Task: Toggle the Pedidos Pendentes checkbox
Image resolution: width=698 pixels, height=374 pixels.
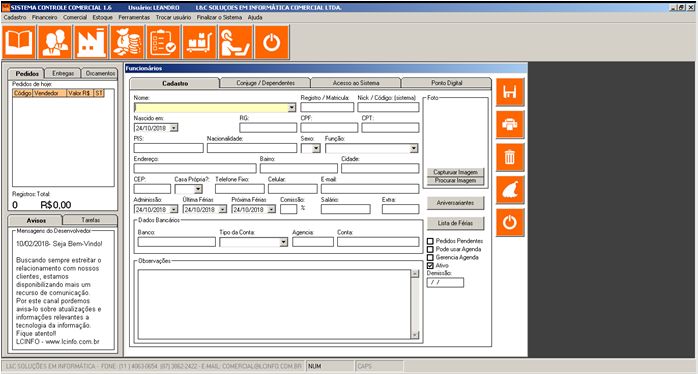Action: [430, 241]
